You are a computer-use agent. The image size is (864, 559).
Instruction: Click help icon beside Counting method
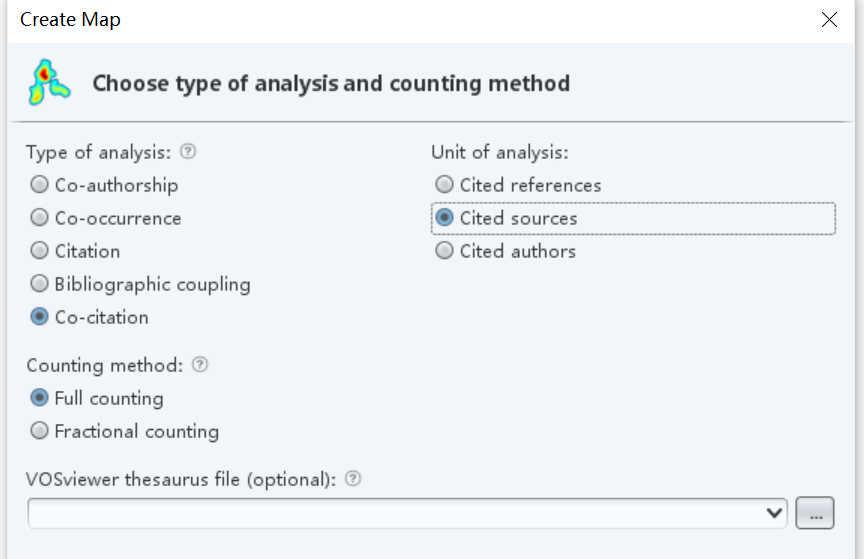click(200, 365)
